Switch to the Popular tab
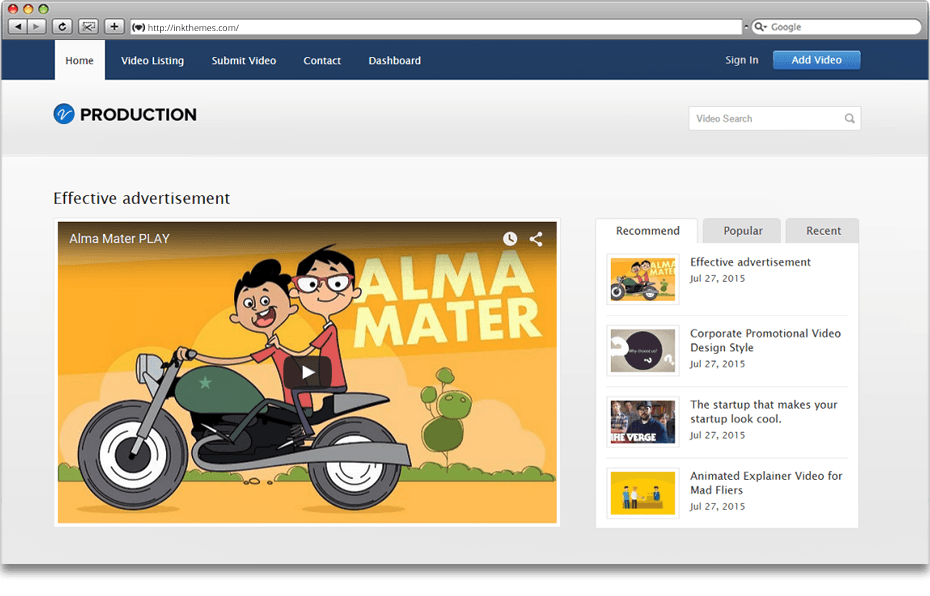 click(742, 231)
